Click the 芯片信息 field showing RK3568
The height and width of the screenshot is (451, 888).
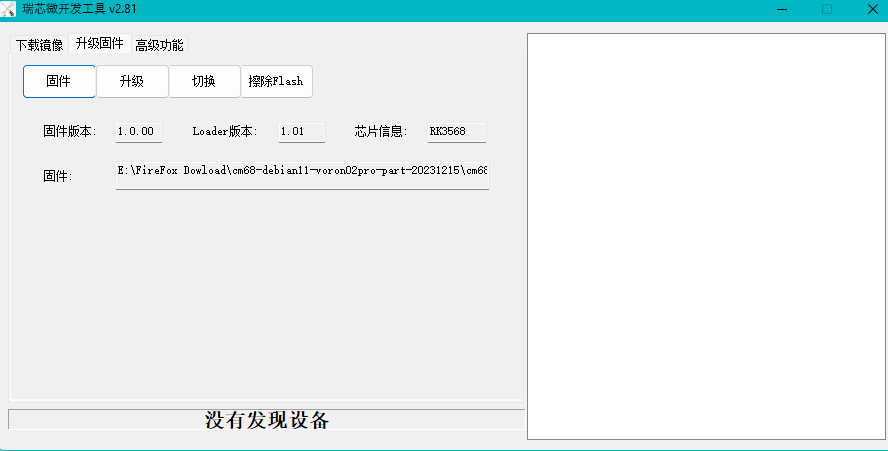(x=456, y=132)
